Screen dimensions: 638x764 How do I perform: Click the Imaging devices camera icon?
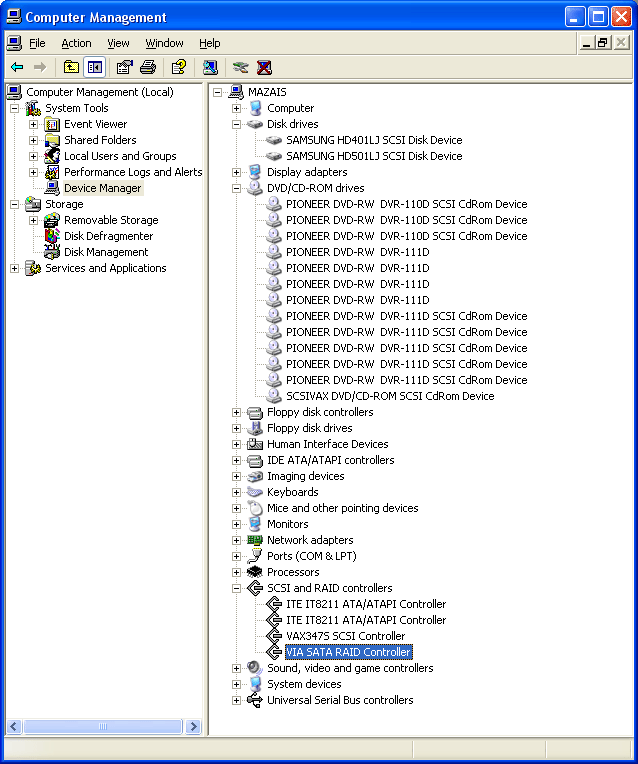pyautogui.click(x=255, y=476)
